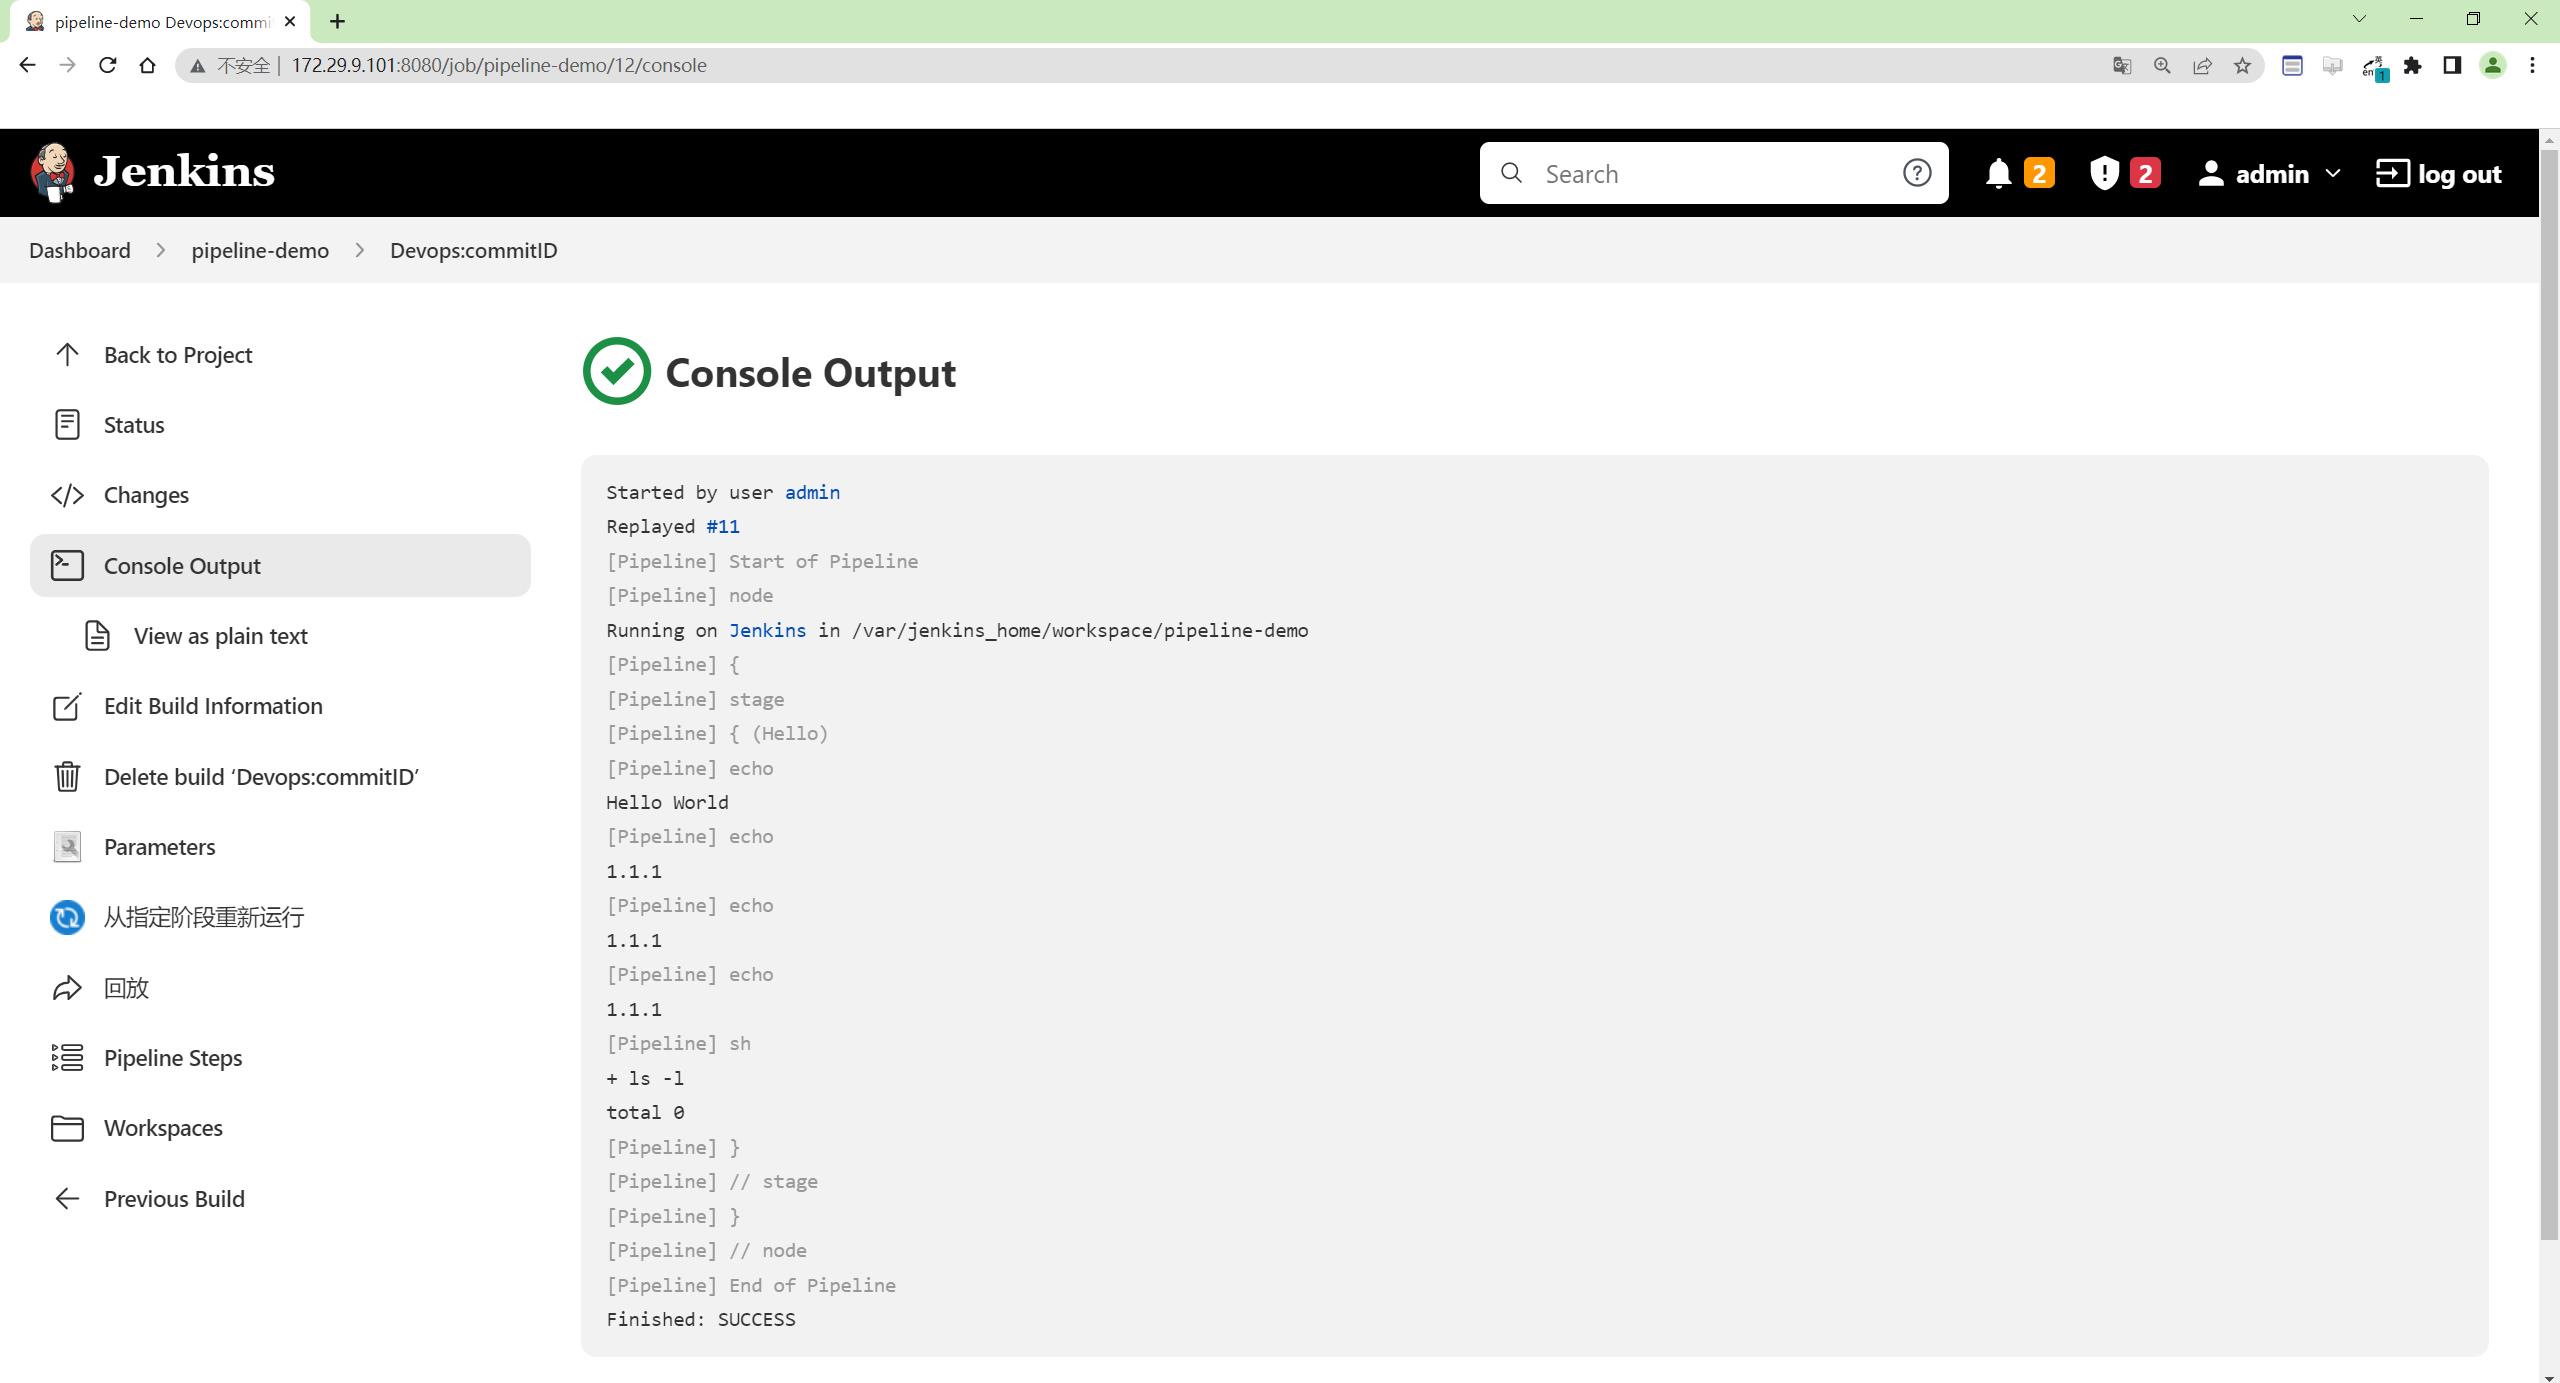Click the Status document icon
The height and width of the screenshot is (1383, 2560).
pyautogui.click(x=67, y=425)
